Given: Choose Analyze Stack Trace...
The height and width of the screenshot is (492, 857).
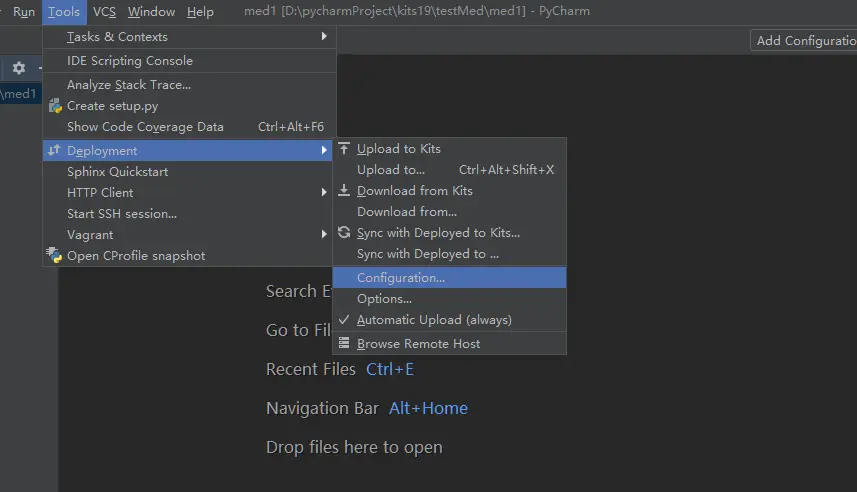Looking at the screenshot, I should [x=189, y=85].
